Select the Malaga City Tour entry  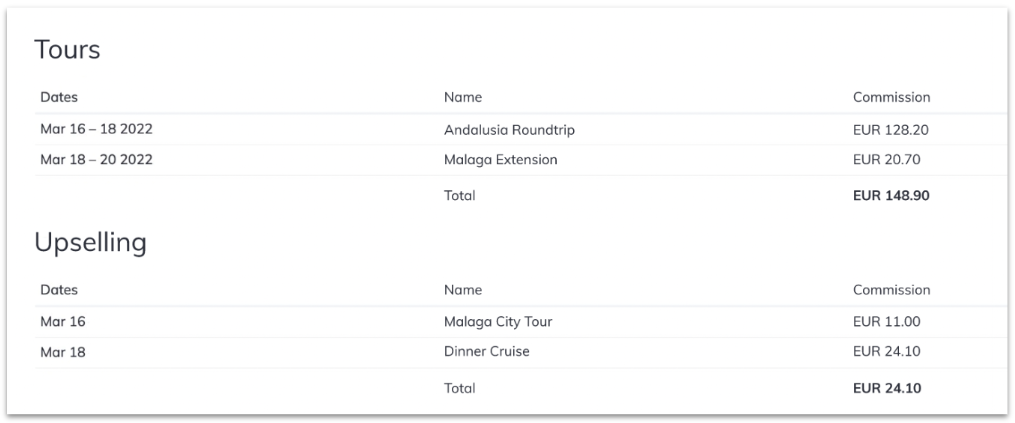[x=498, y=322]
